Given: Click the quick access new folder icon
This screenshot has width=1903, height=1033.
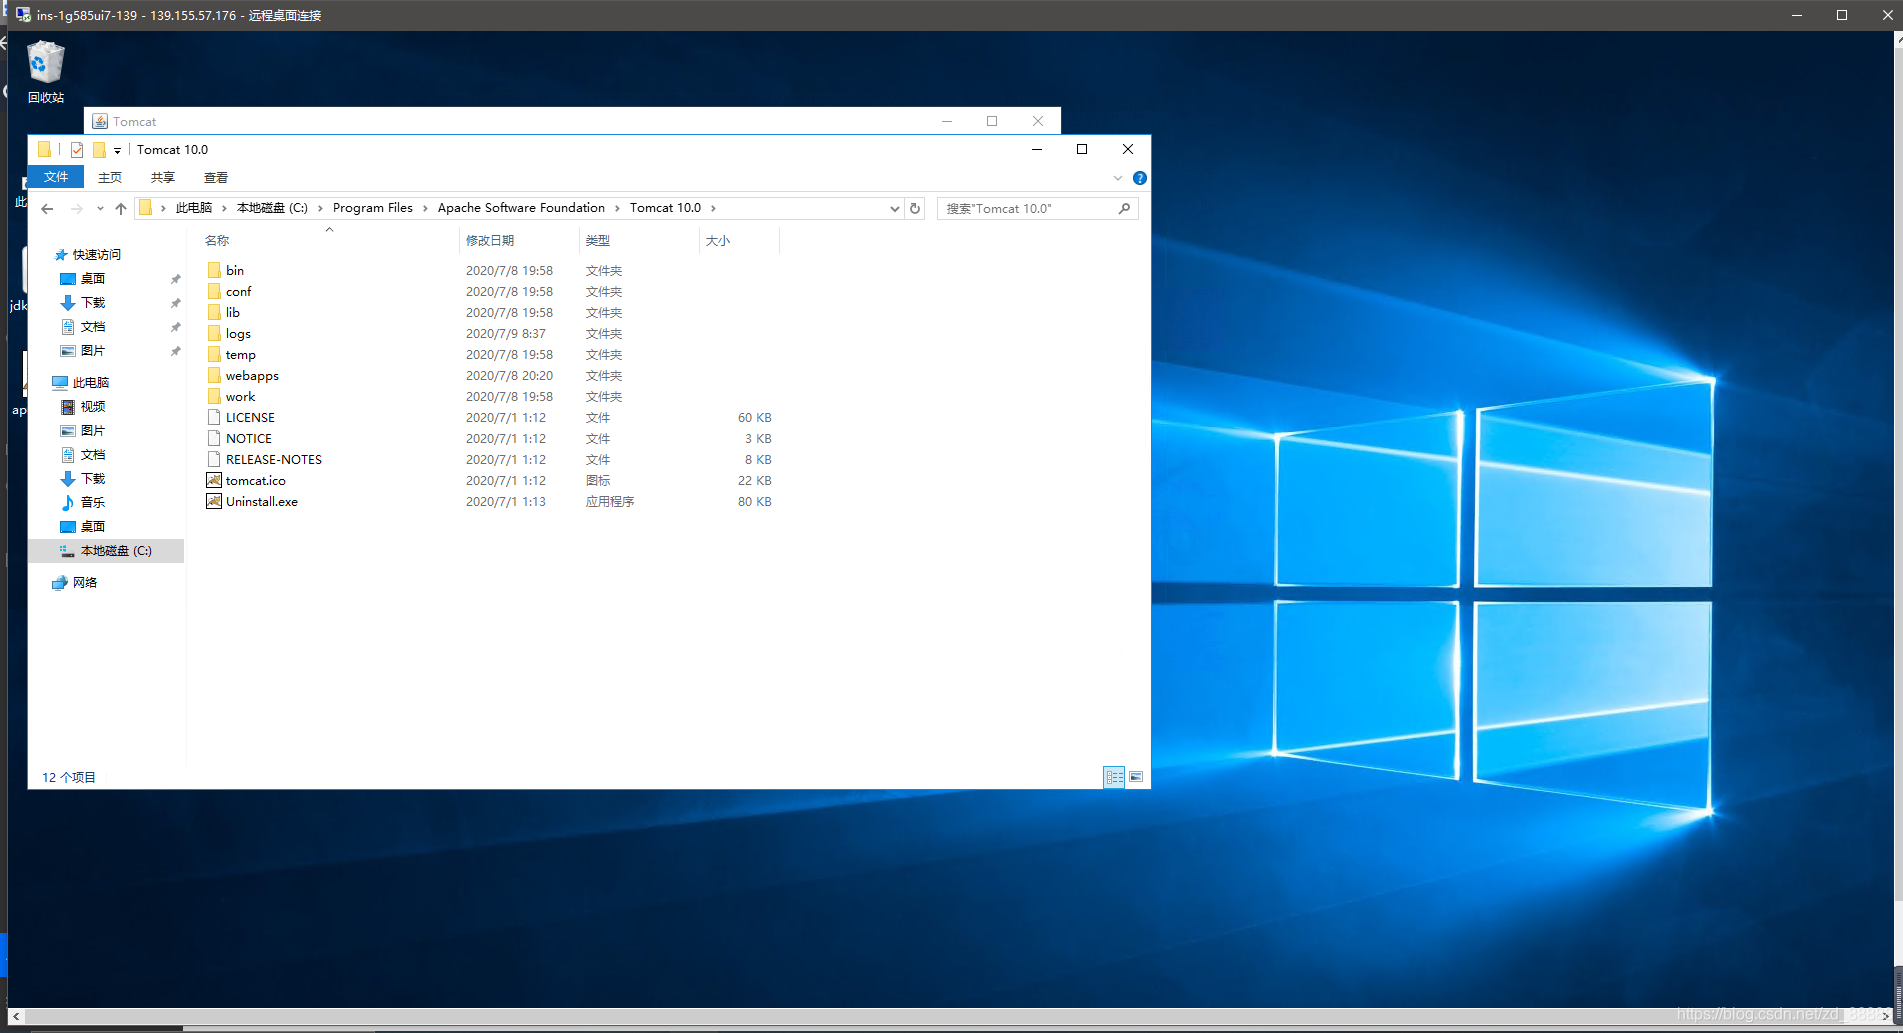Looking at the screenshot, I should [x=99, y=150].
